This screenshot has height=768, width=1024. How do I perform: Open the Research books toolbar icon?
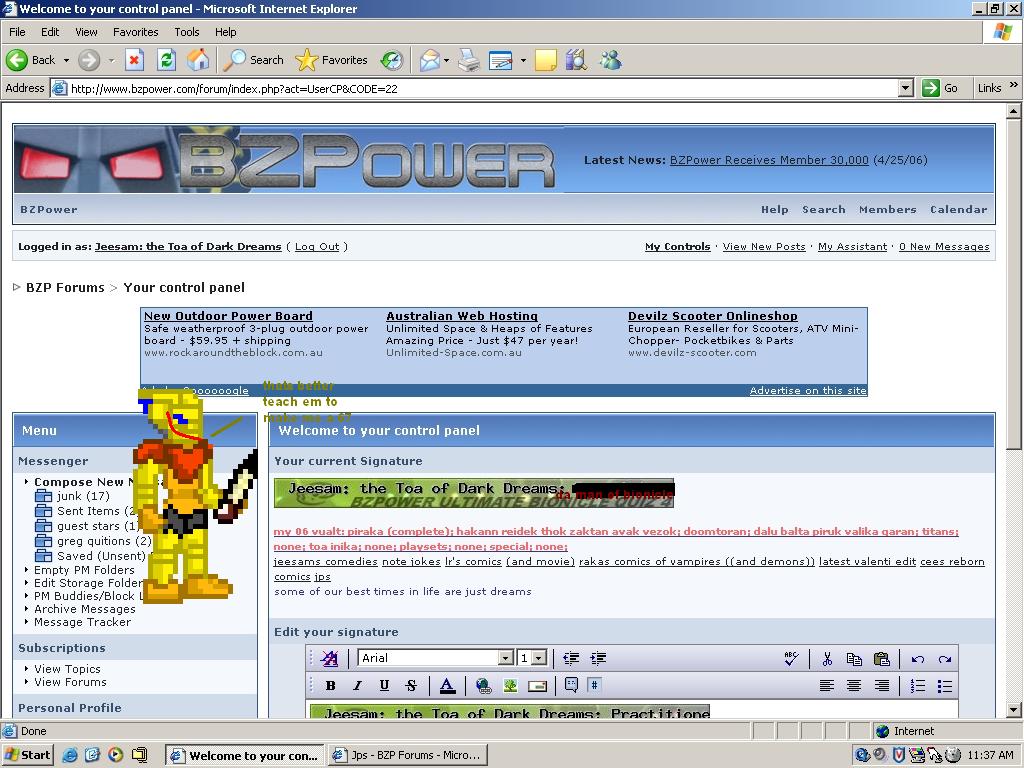(577, 60)
